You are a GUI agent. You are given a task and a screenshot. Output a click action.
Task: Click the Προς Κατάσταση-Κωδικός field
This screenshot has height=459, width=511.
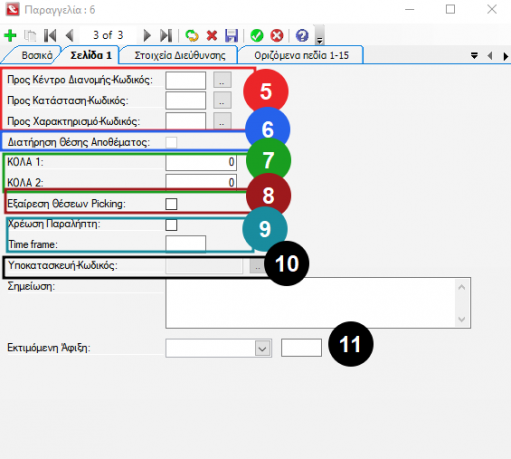coord(186,100)
